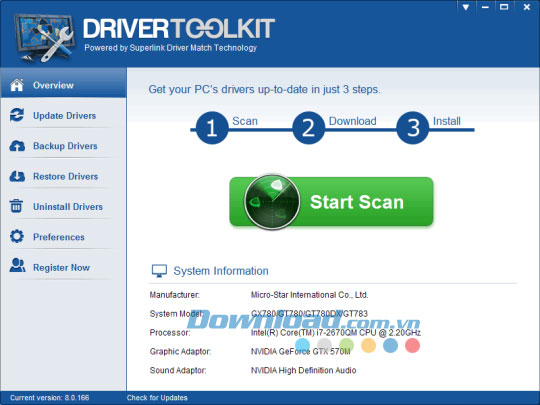Click the Graphic Adaptor label
Image resolution: width=540 pixels, height=405 pixels.
click(x=180, y=352)
